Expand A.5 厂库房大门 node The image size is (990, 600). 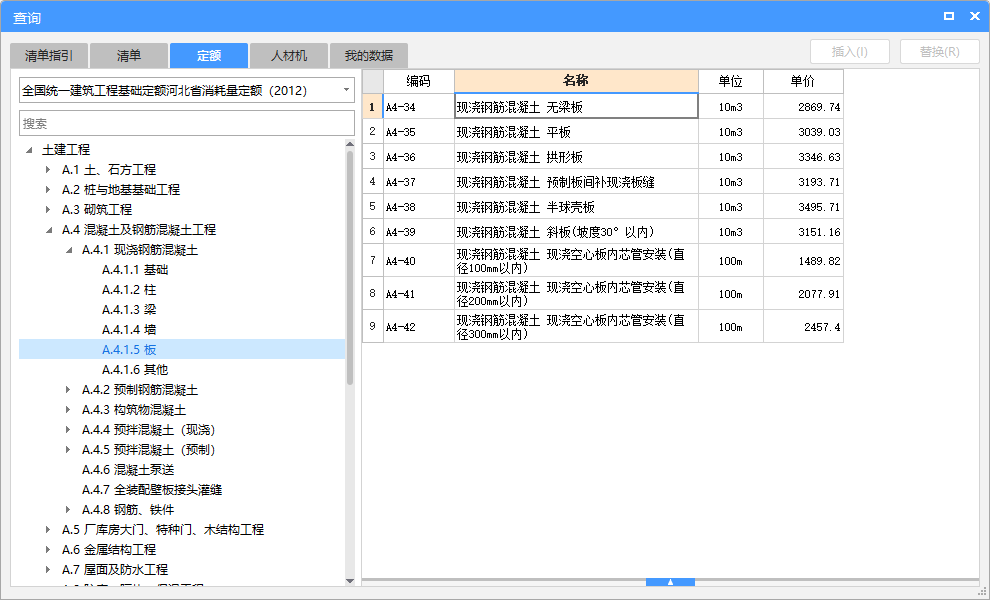tap(48, 529)
